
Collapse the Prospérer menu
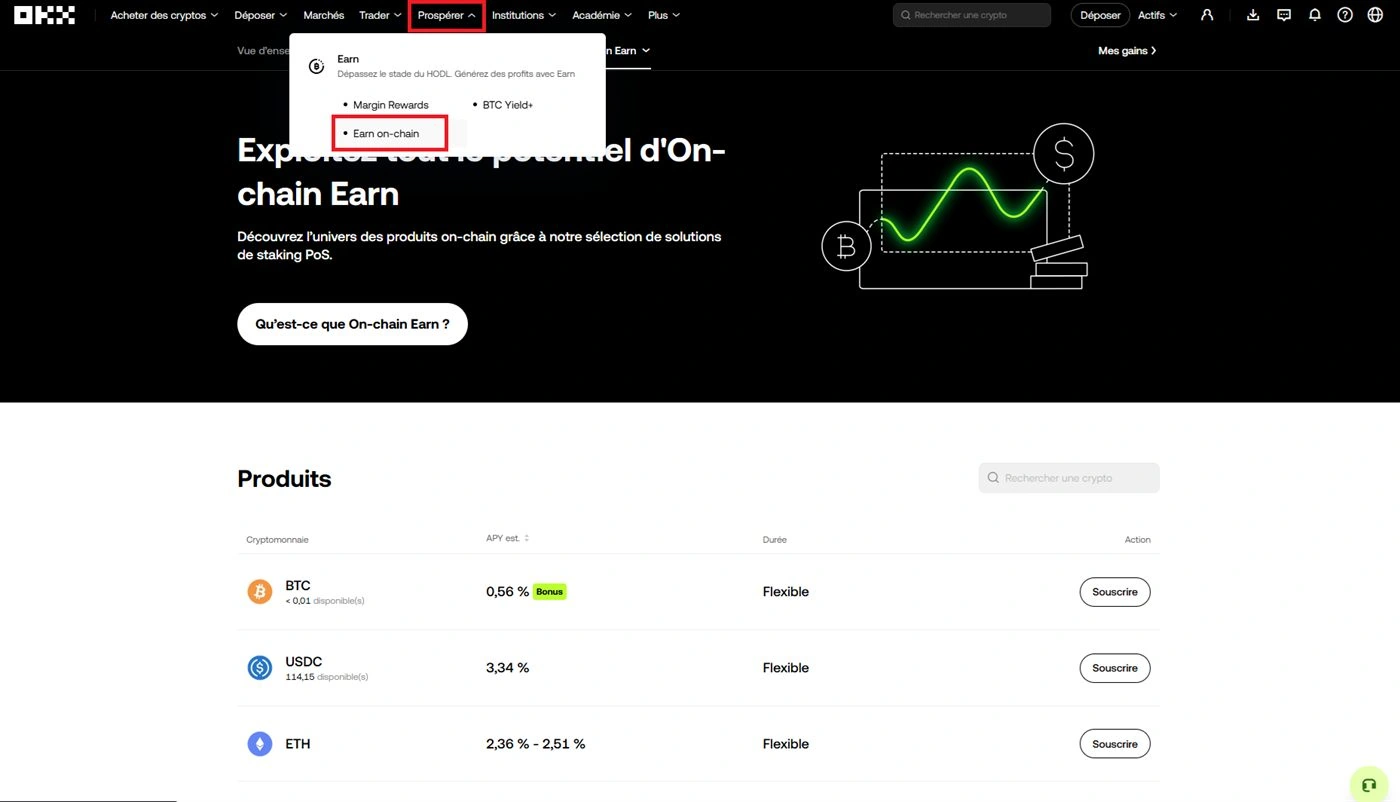click(x=447, y=16)
